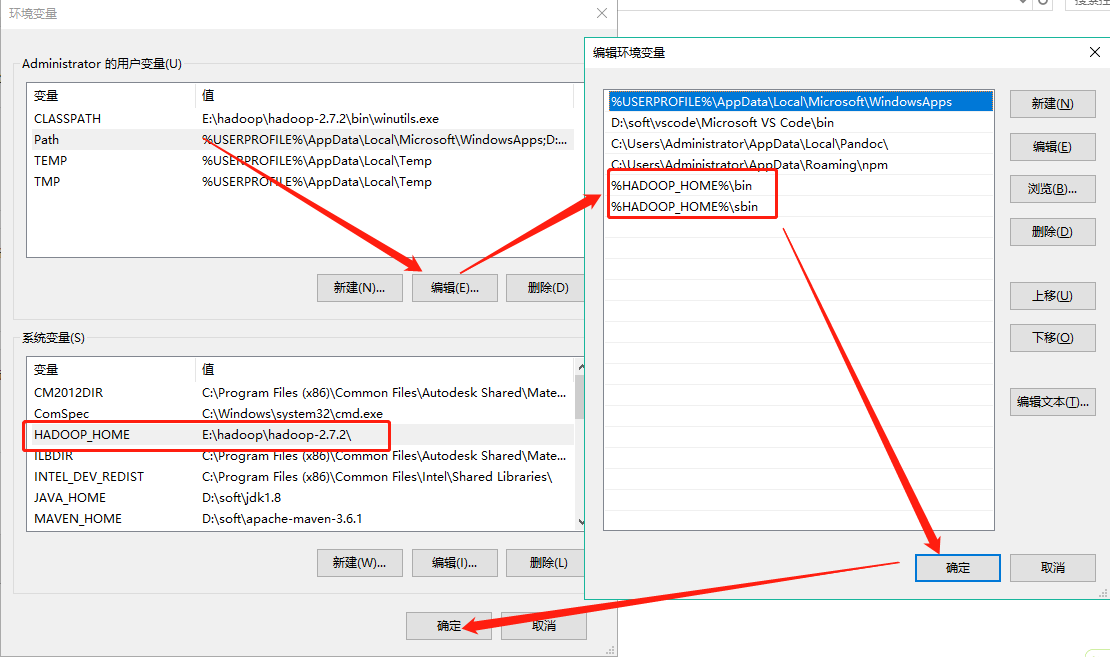Viewport: 1110px width, 657px height.
Task: Select the HADOOP_HOME system variable row
Action: pos(300,435)
